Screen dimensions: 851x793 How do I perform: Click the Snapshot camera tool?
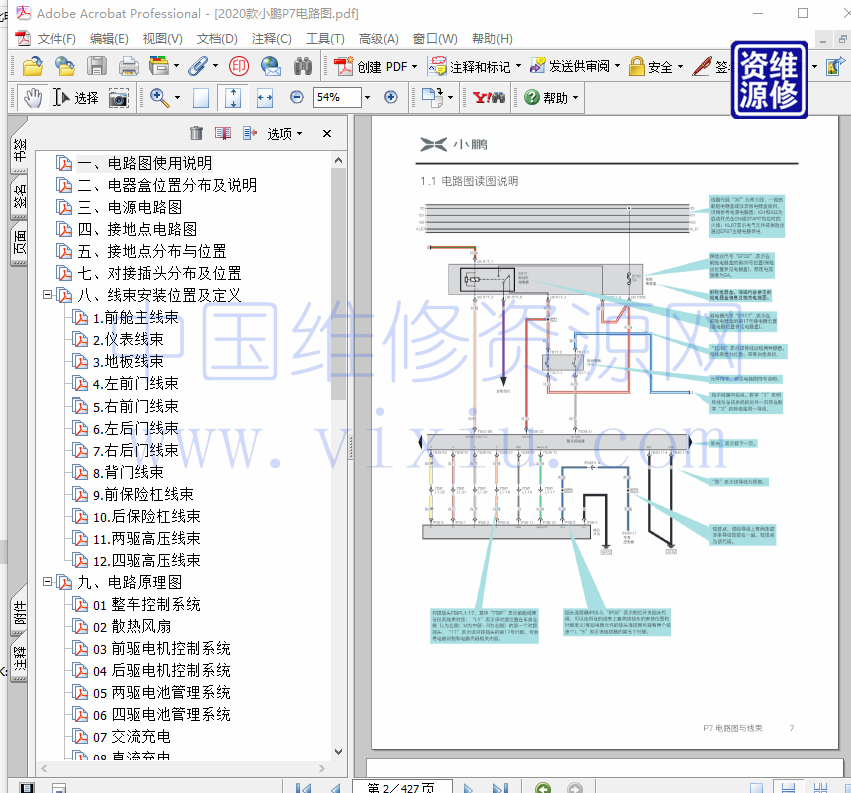coord(118,98)
